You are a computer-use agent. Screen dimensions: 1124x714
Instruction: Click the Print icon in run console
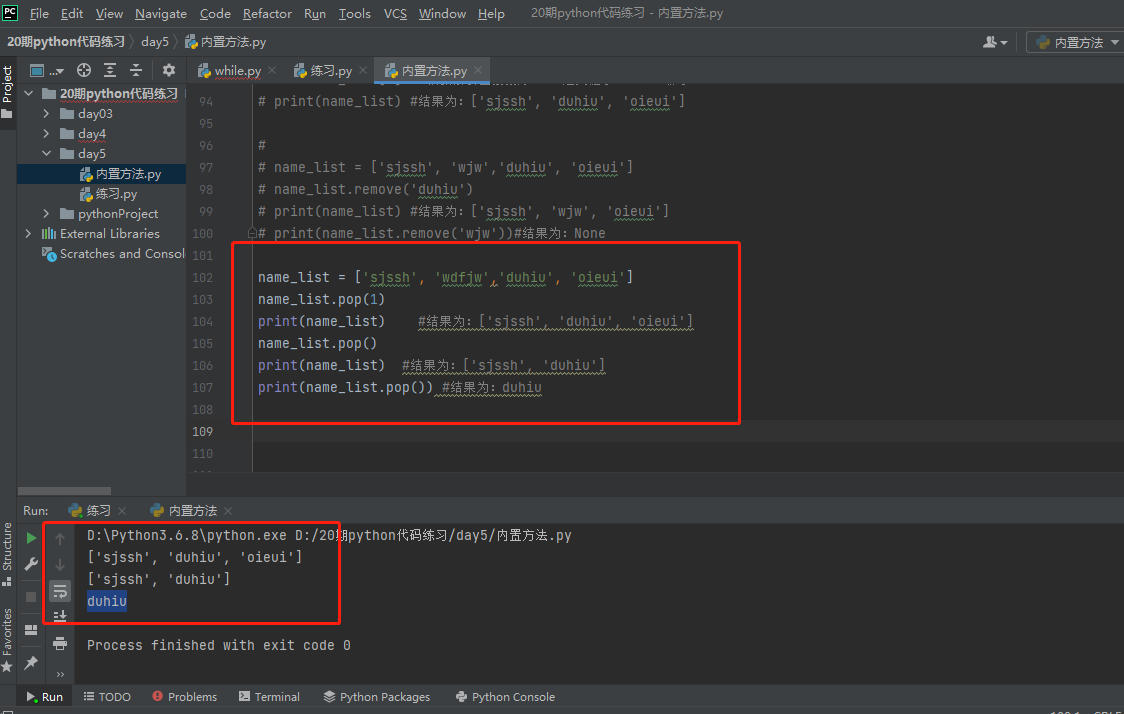pos(60,643)
